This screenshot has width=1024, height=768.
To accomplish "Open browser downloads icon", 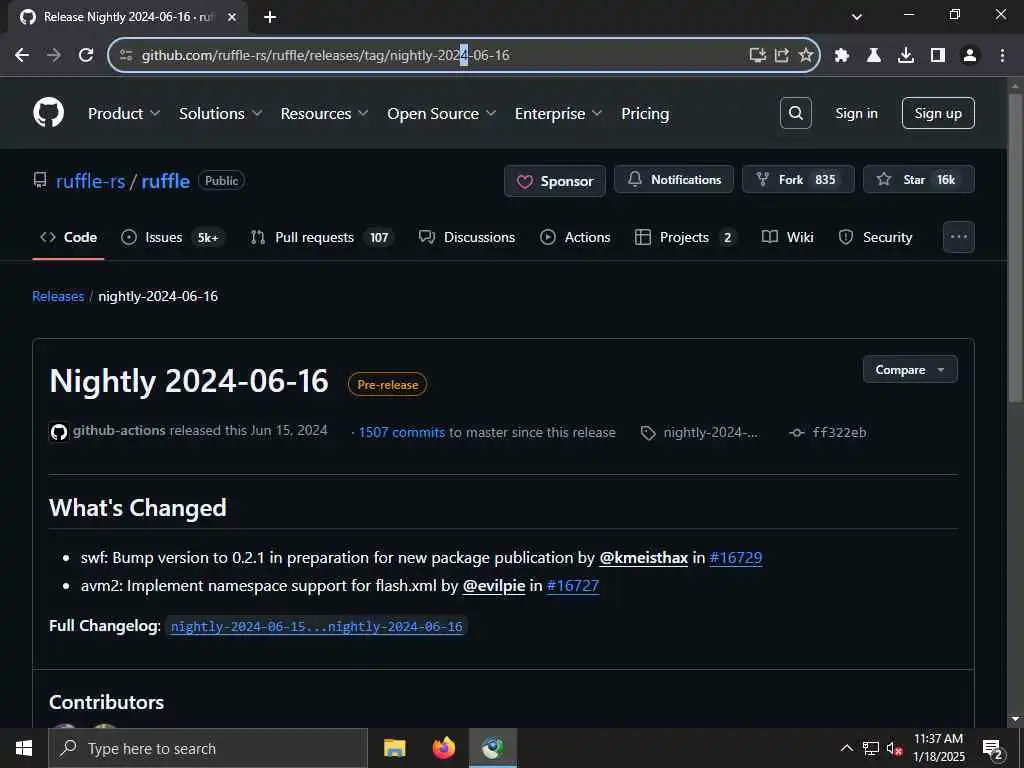I will pyautogui.click(x=906, y=55).
